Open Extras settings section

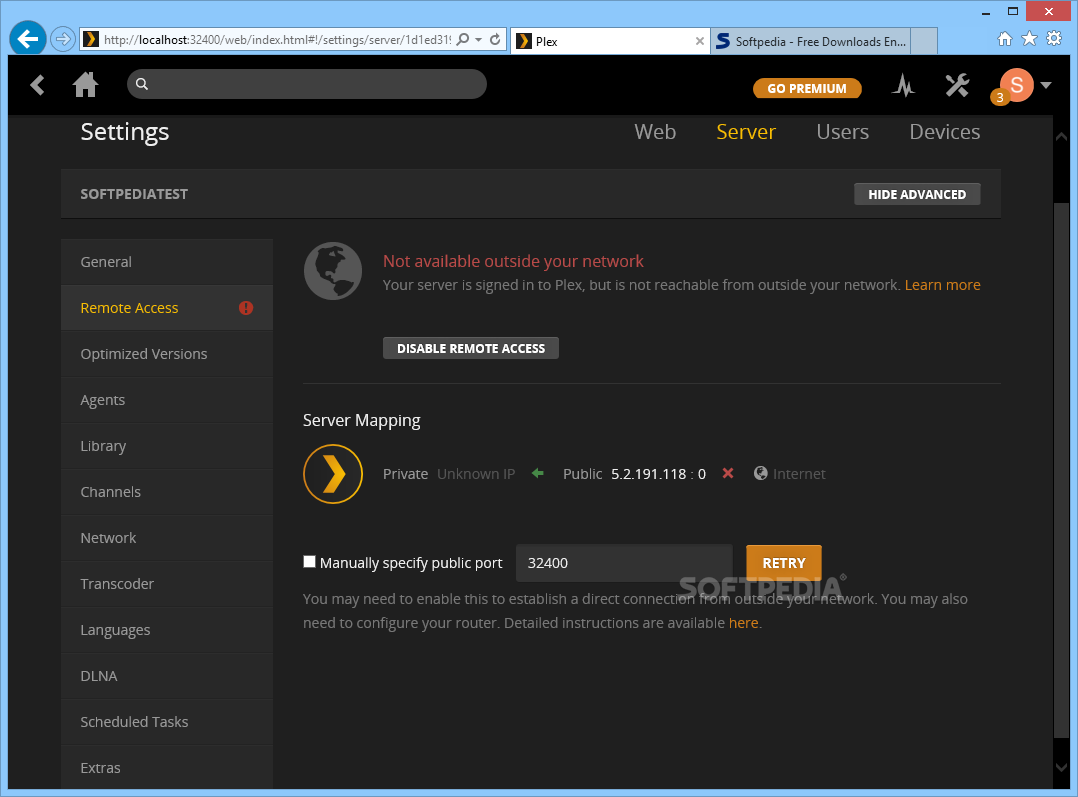point(167,767)
